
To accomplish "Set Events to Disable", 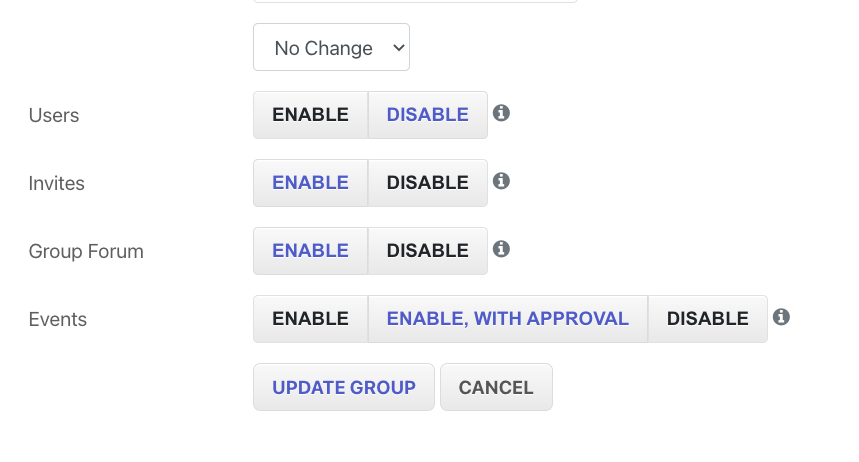I will pyautogui.click(x=708, y=319).
